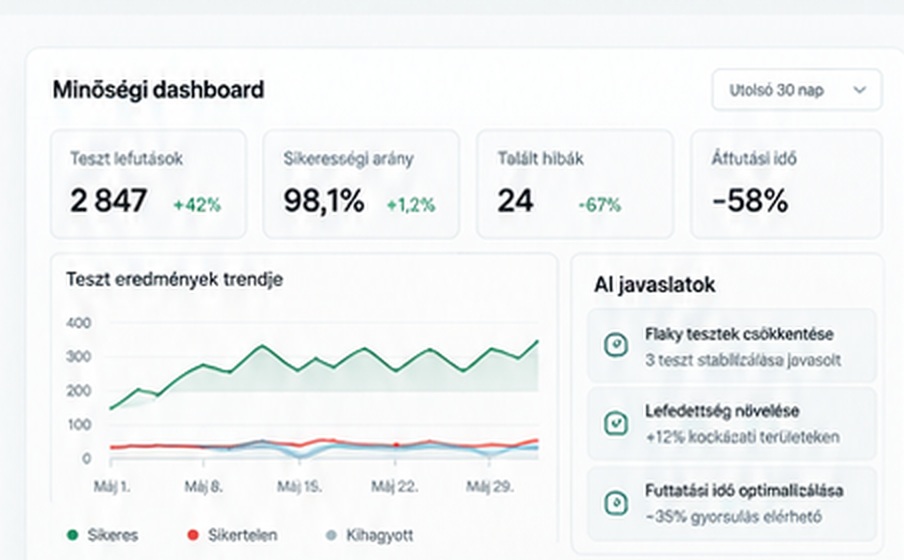Click the Máj 1. axis label
This screenshot has width=904, height=560.
[x=112, y=487]
